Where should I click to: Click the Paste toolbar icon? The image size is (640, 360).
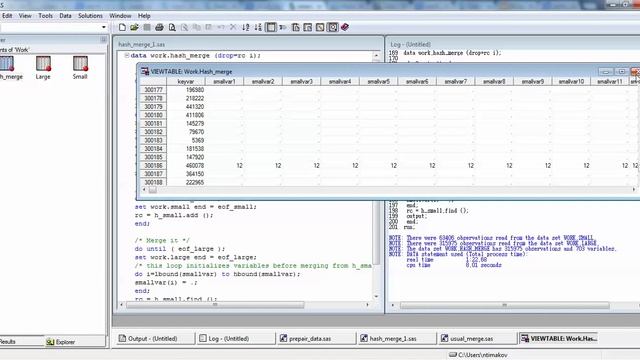[209, 27]
